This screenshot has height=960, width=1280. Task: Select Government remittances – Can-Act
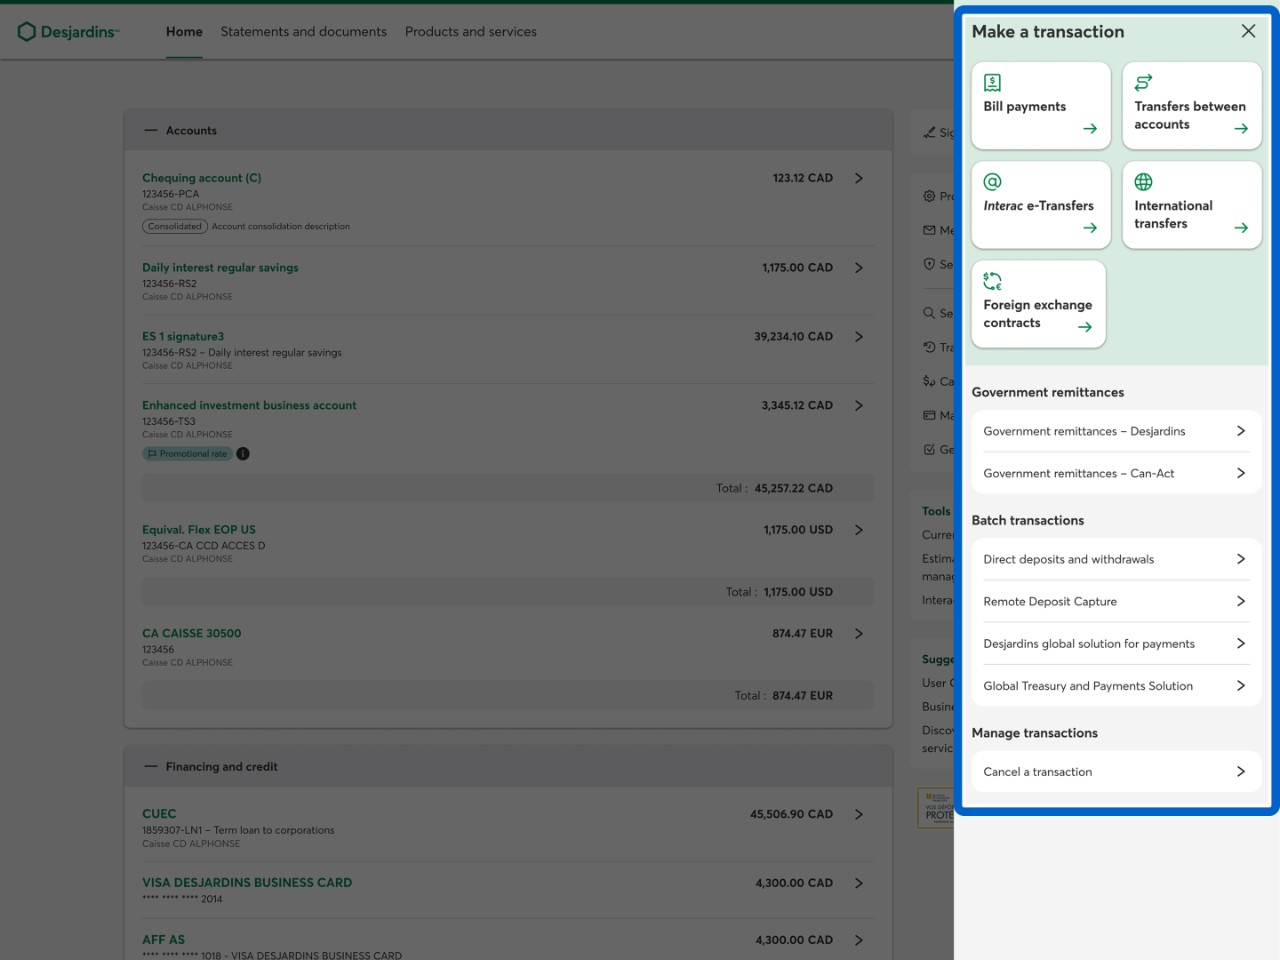click(x=1114, y=473)
